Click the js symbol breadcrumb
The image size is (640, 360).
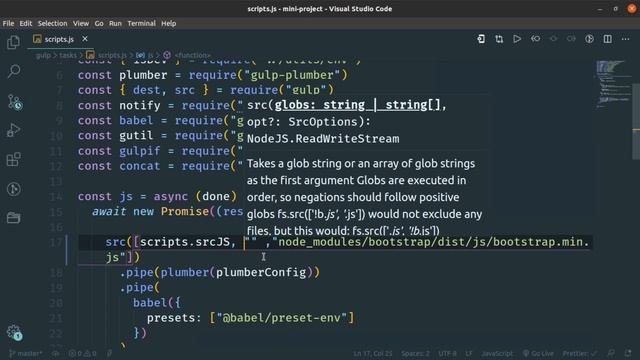145,55
